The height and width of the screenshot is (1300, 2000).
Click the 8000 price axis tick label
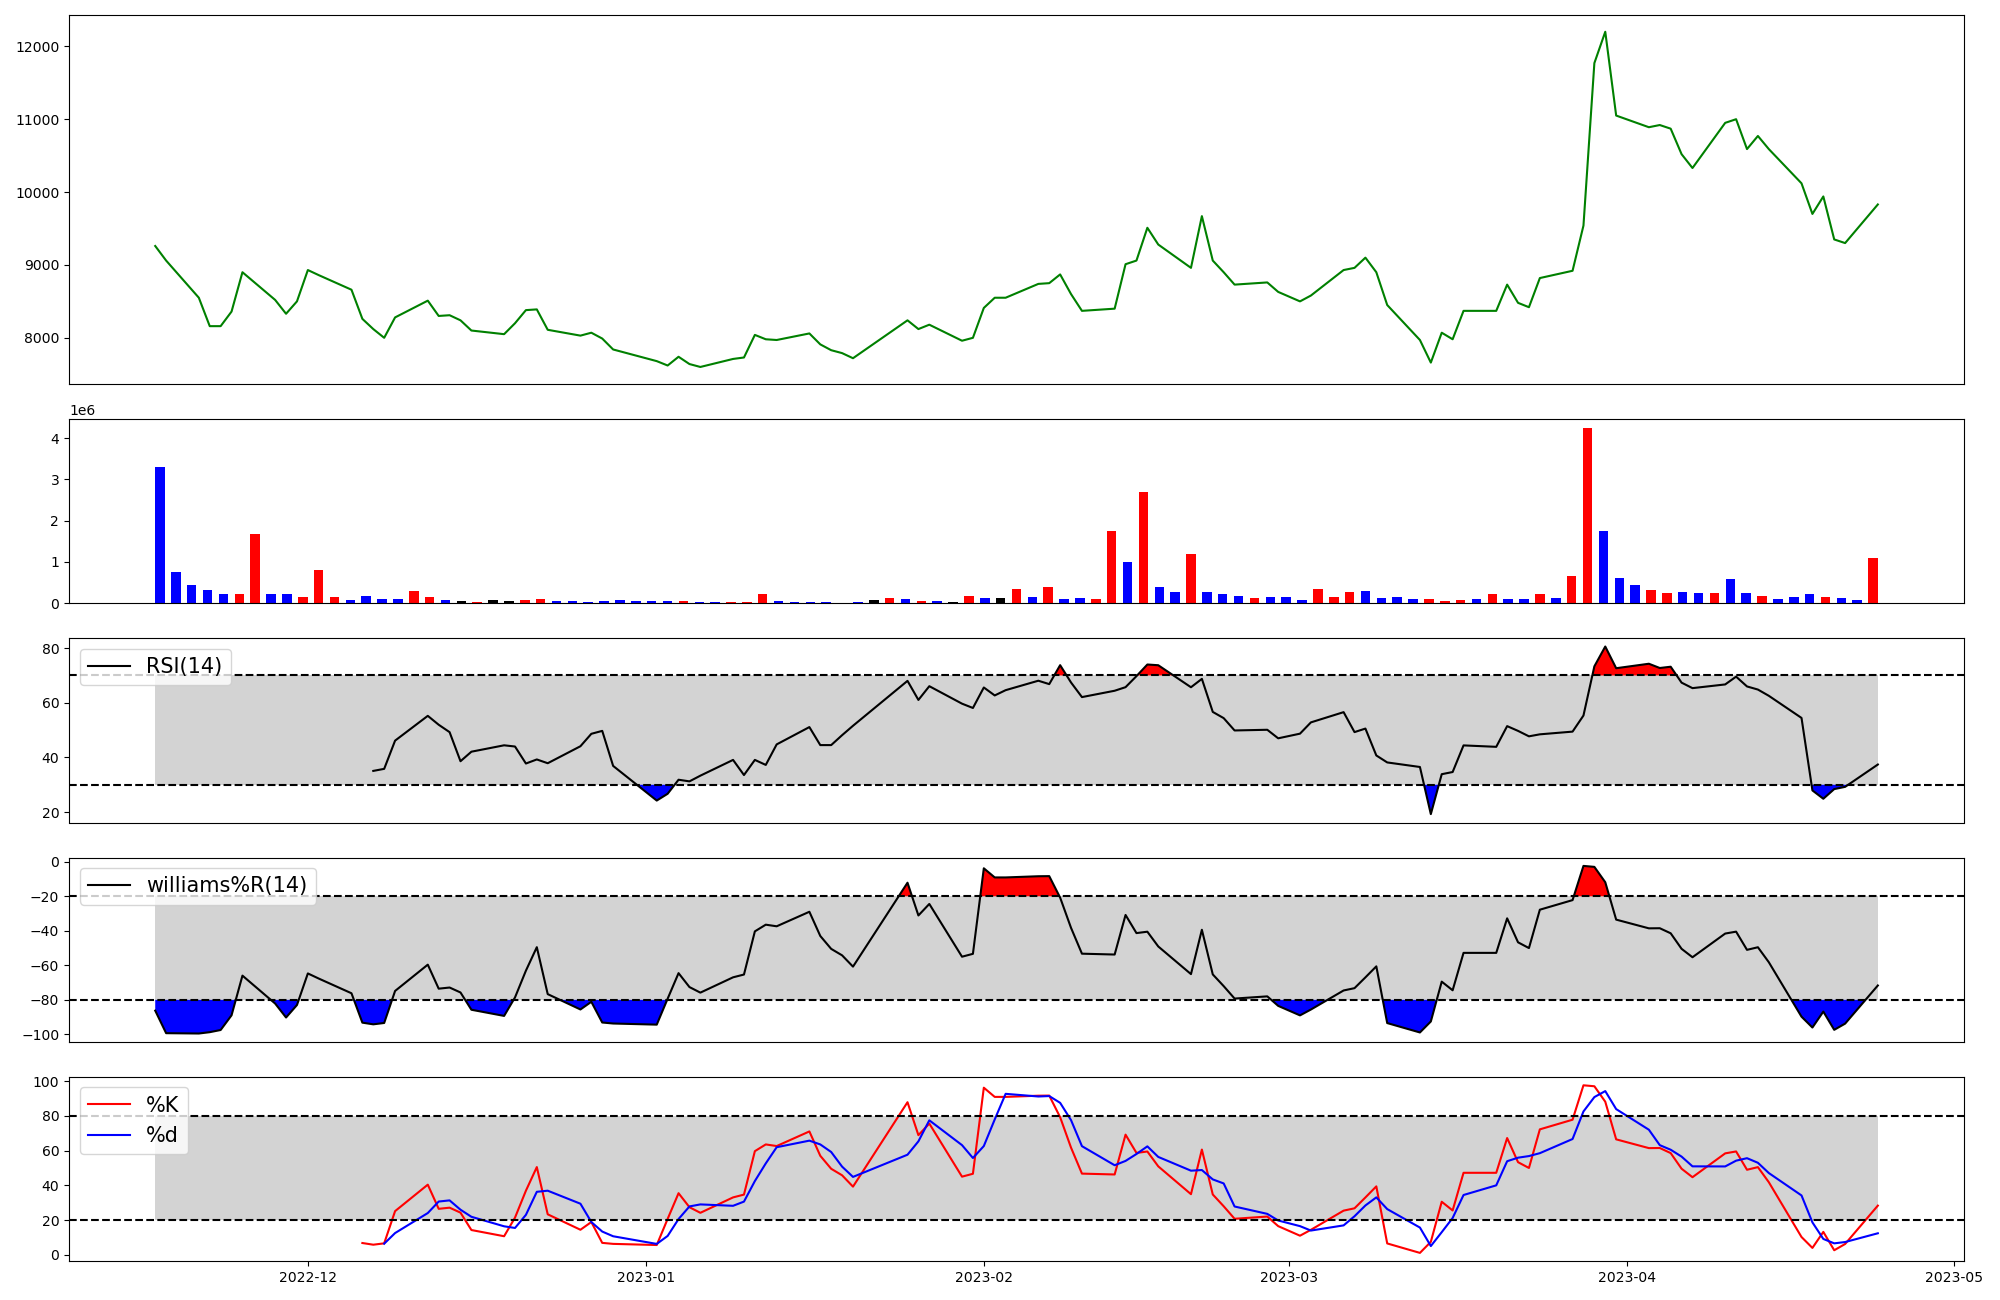[x=41, y=338]
